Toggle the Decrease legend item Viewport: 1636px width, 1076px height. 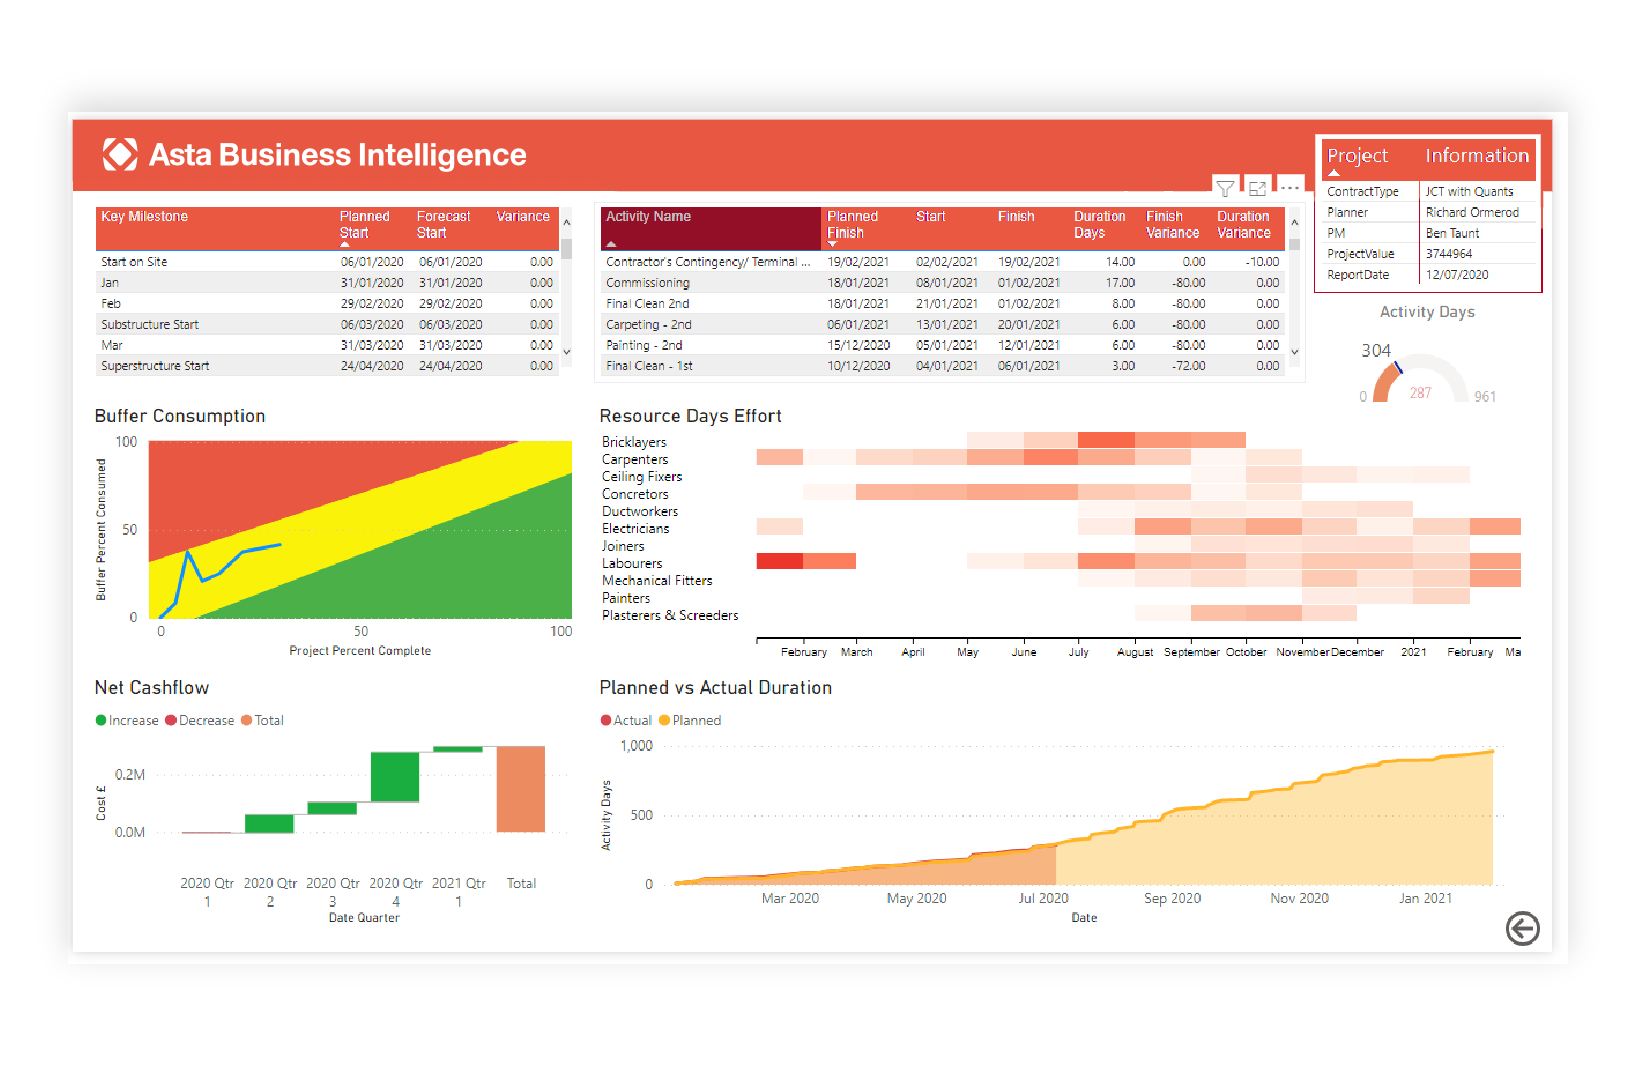(199, 720)
